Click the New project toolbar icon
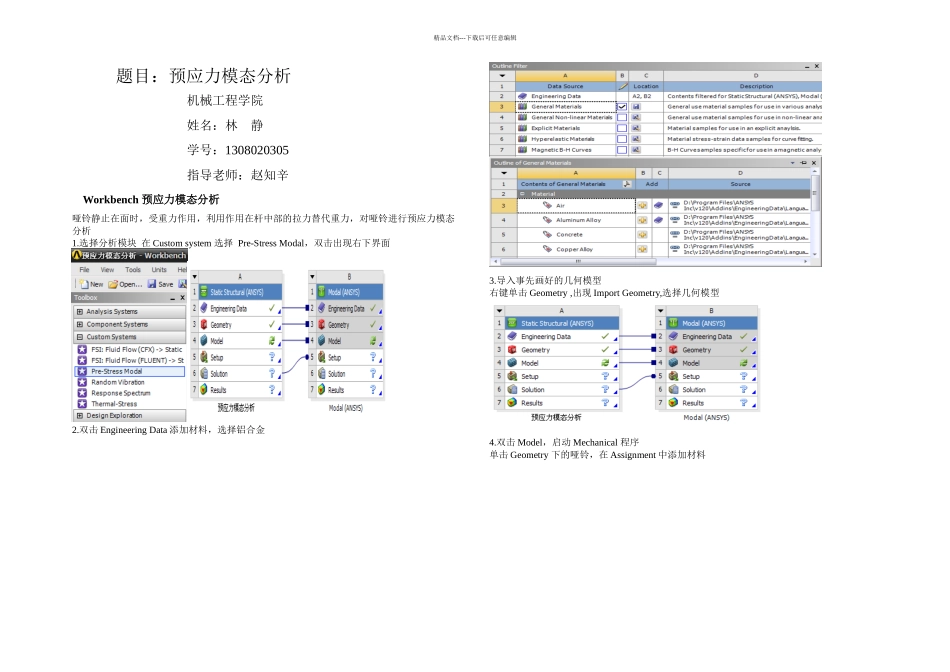950x672 pixels. pyautogui.click(x=84, y=284)
